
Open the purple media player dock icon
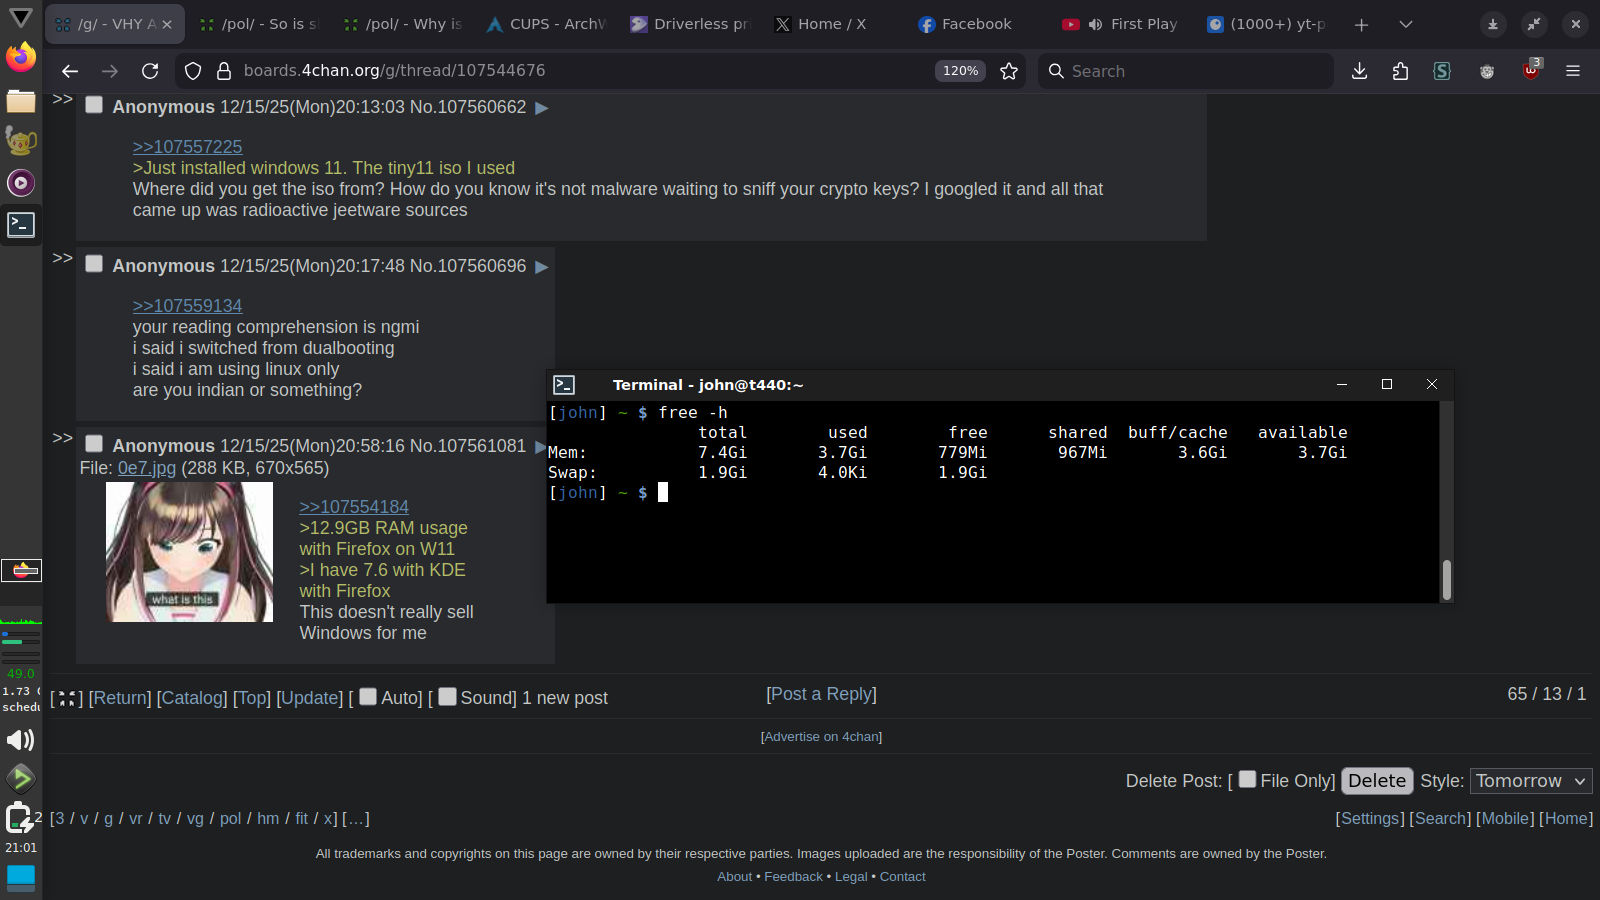[21, 183]
